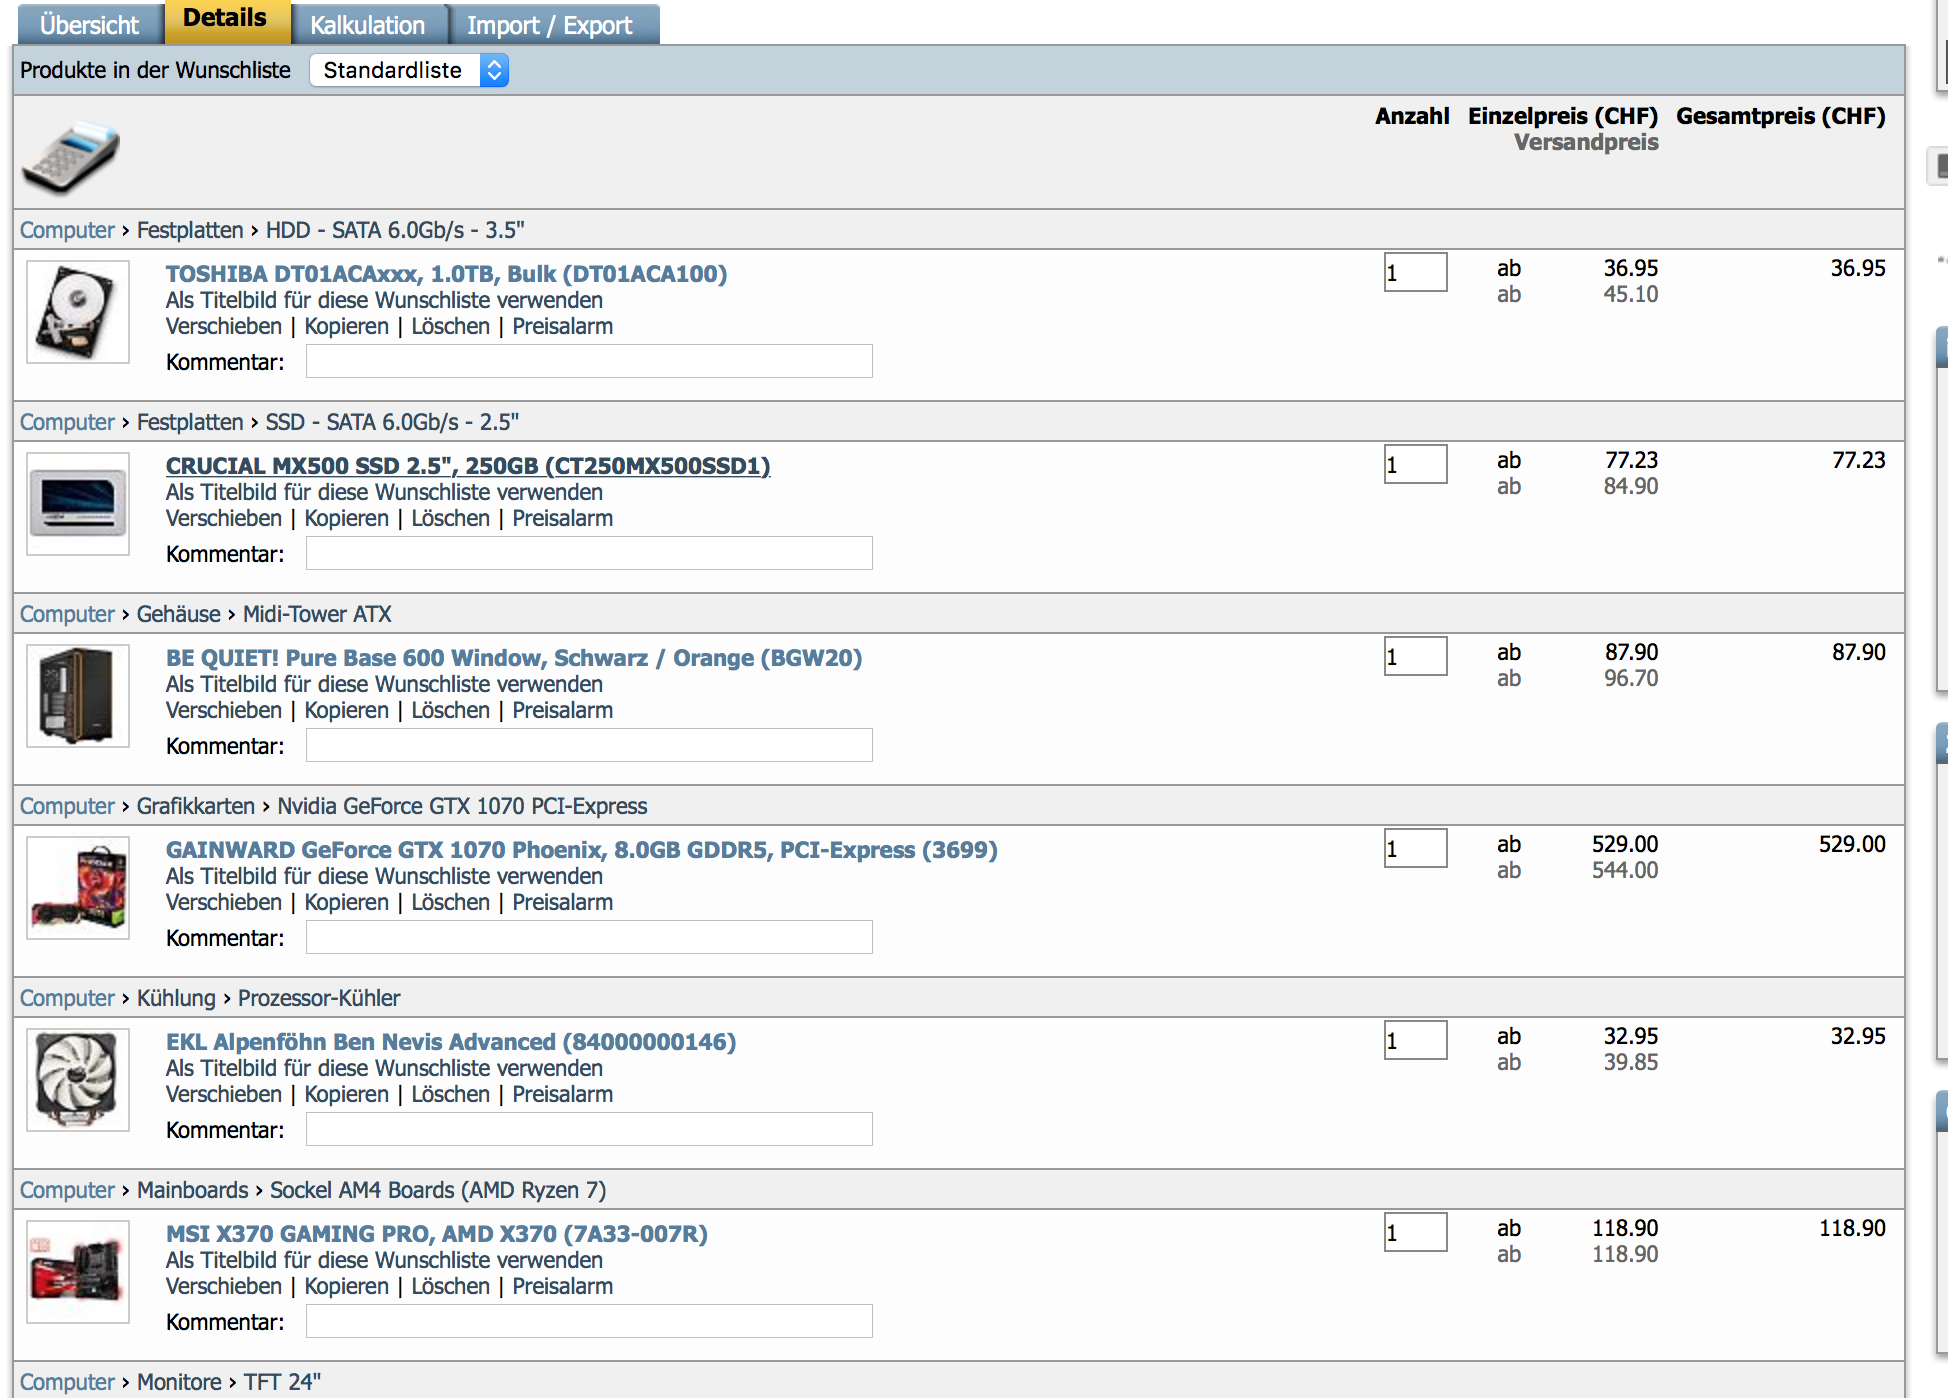
Task: Focus the Alpenföhn cooler quantity field
Action: (x=1415, y=1040)
